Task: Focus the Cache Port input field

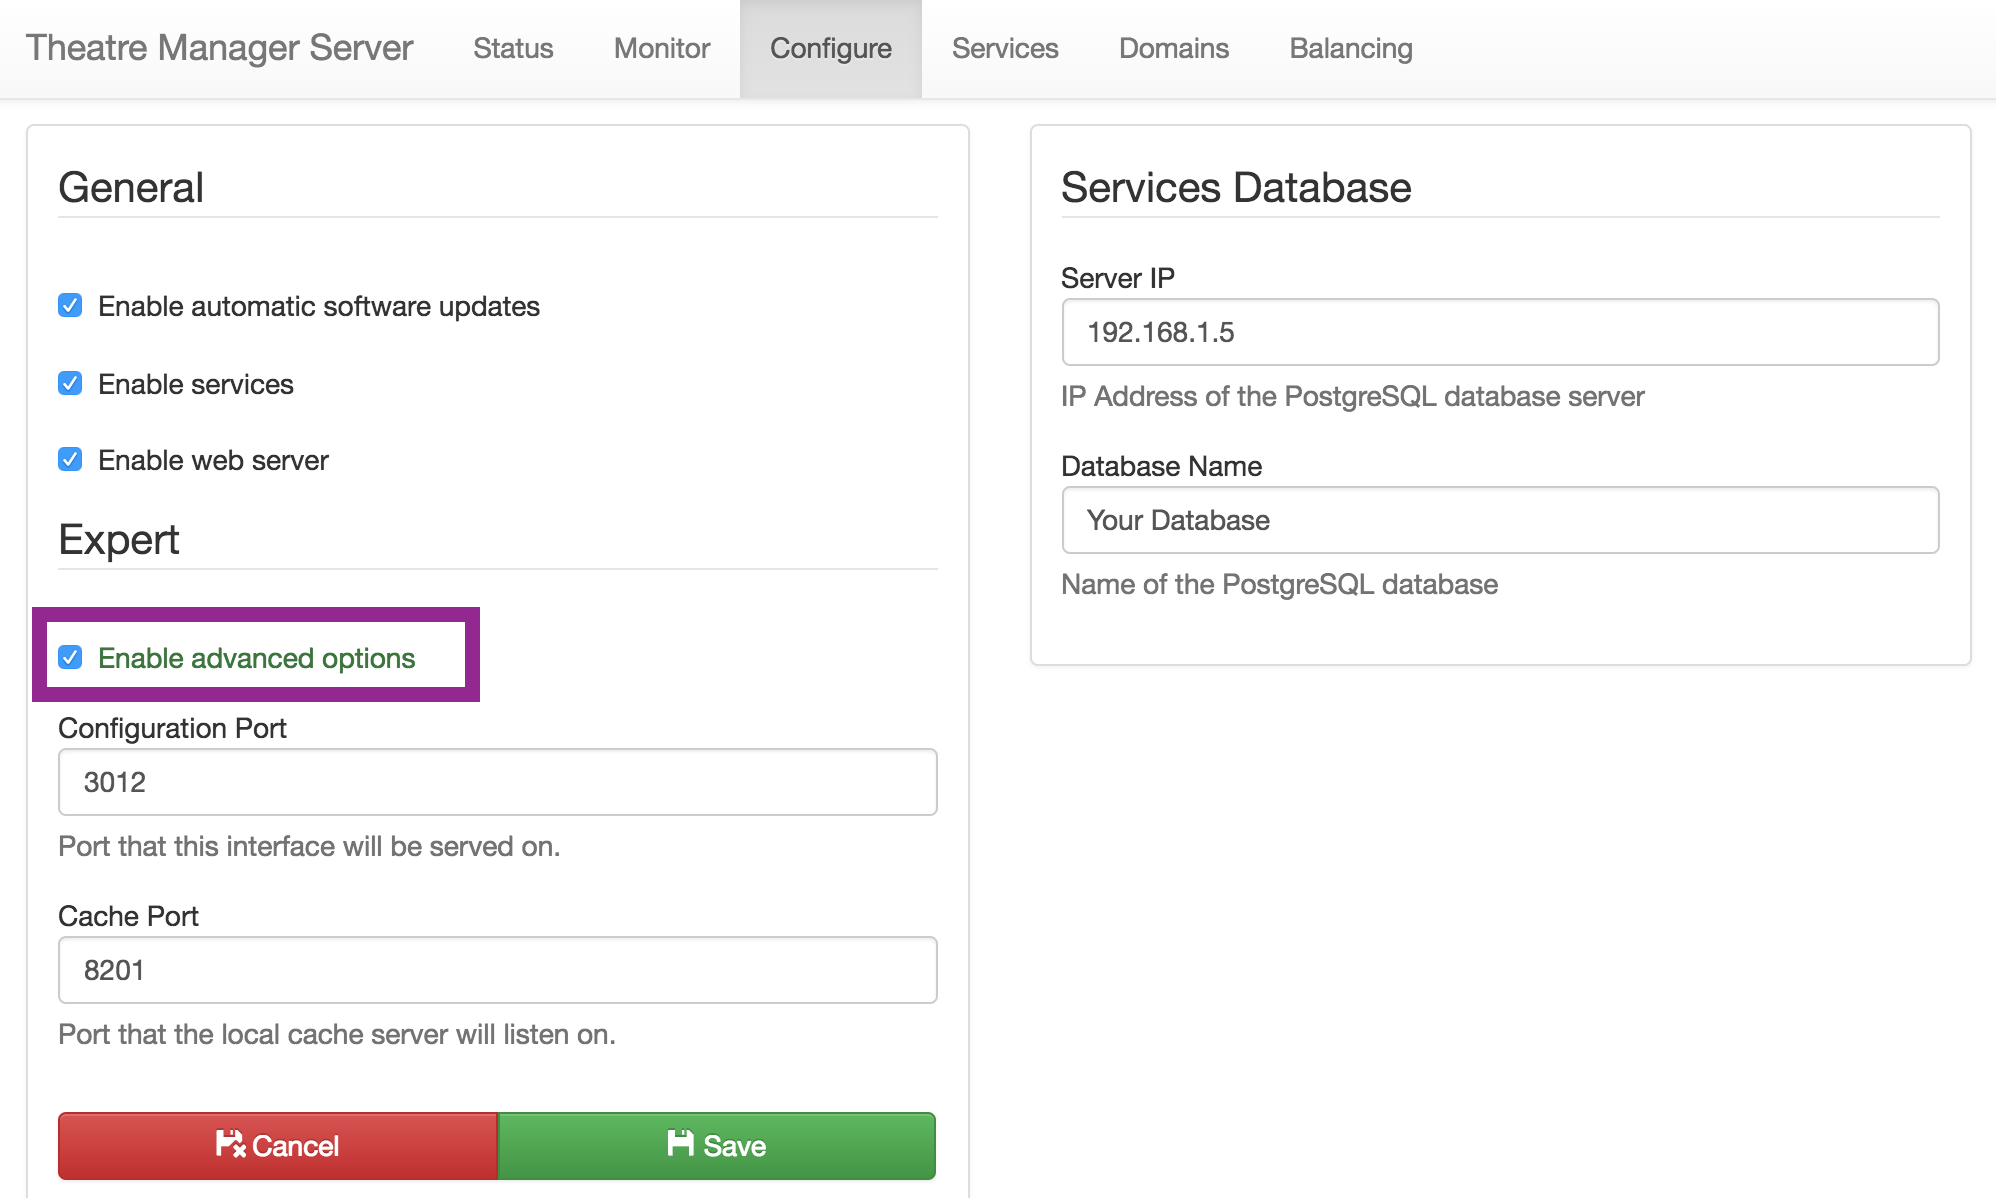Action: (x=498, y=970)
